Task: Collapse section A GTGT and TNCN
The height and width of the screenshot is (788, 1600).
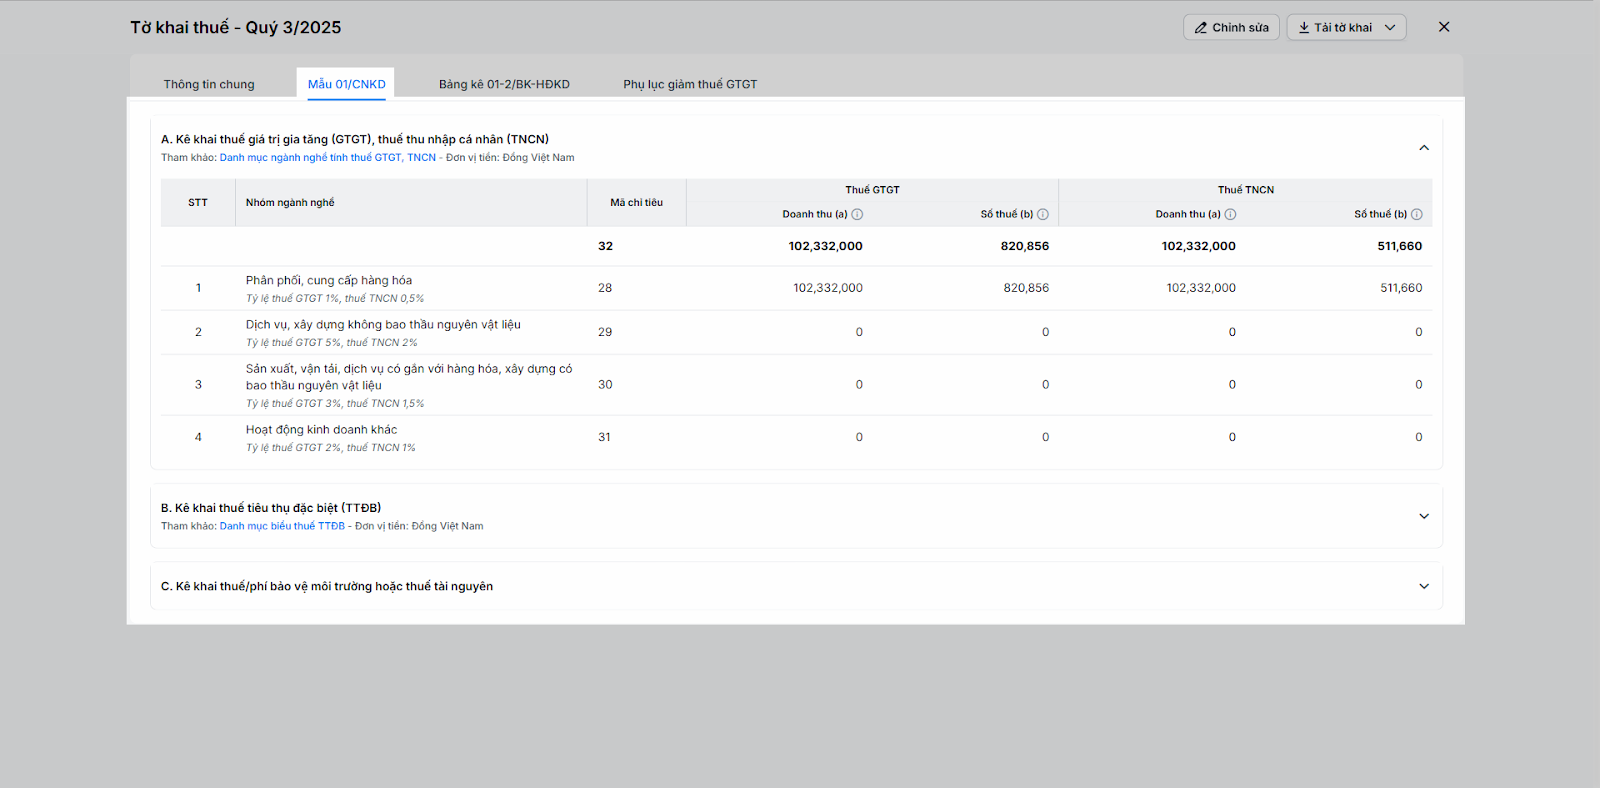Action: tap(1423, 148)
